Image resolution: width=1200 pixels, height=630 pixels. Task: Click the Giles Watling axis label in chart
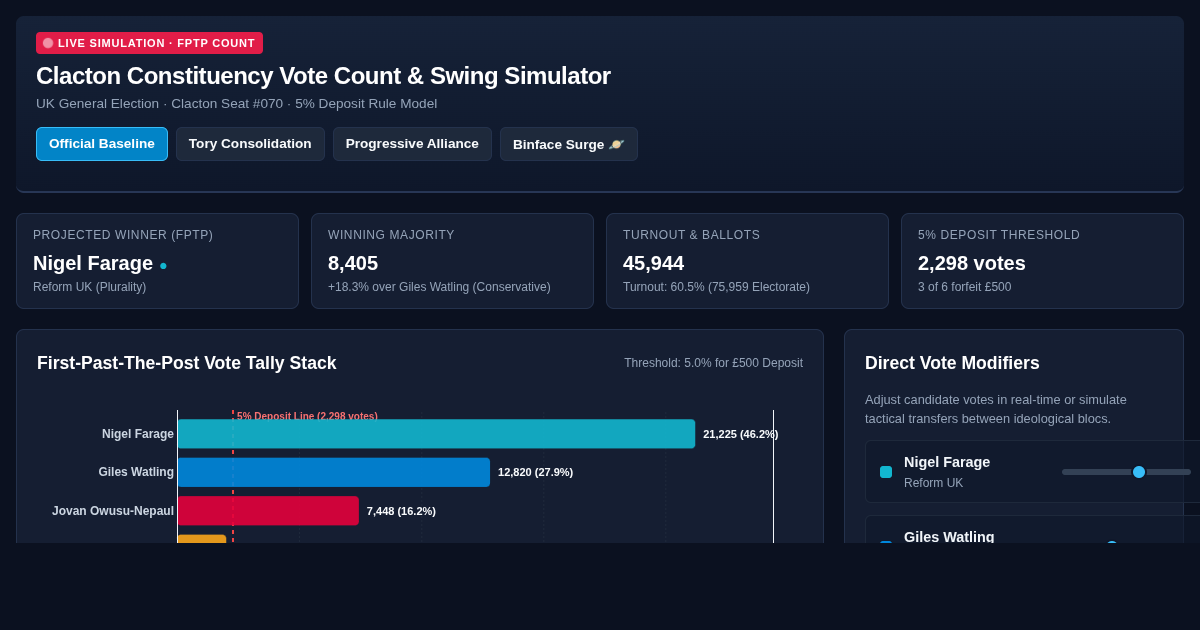click(x=136, y=472)
